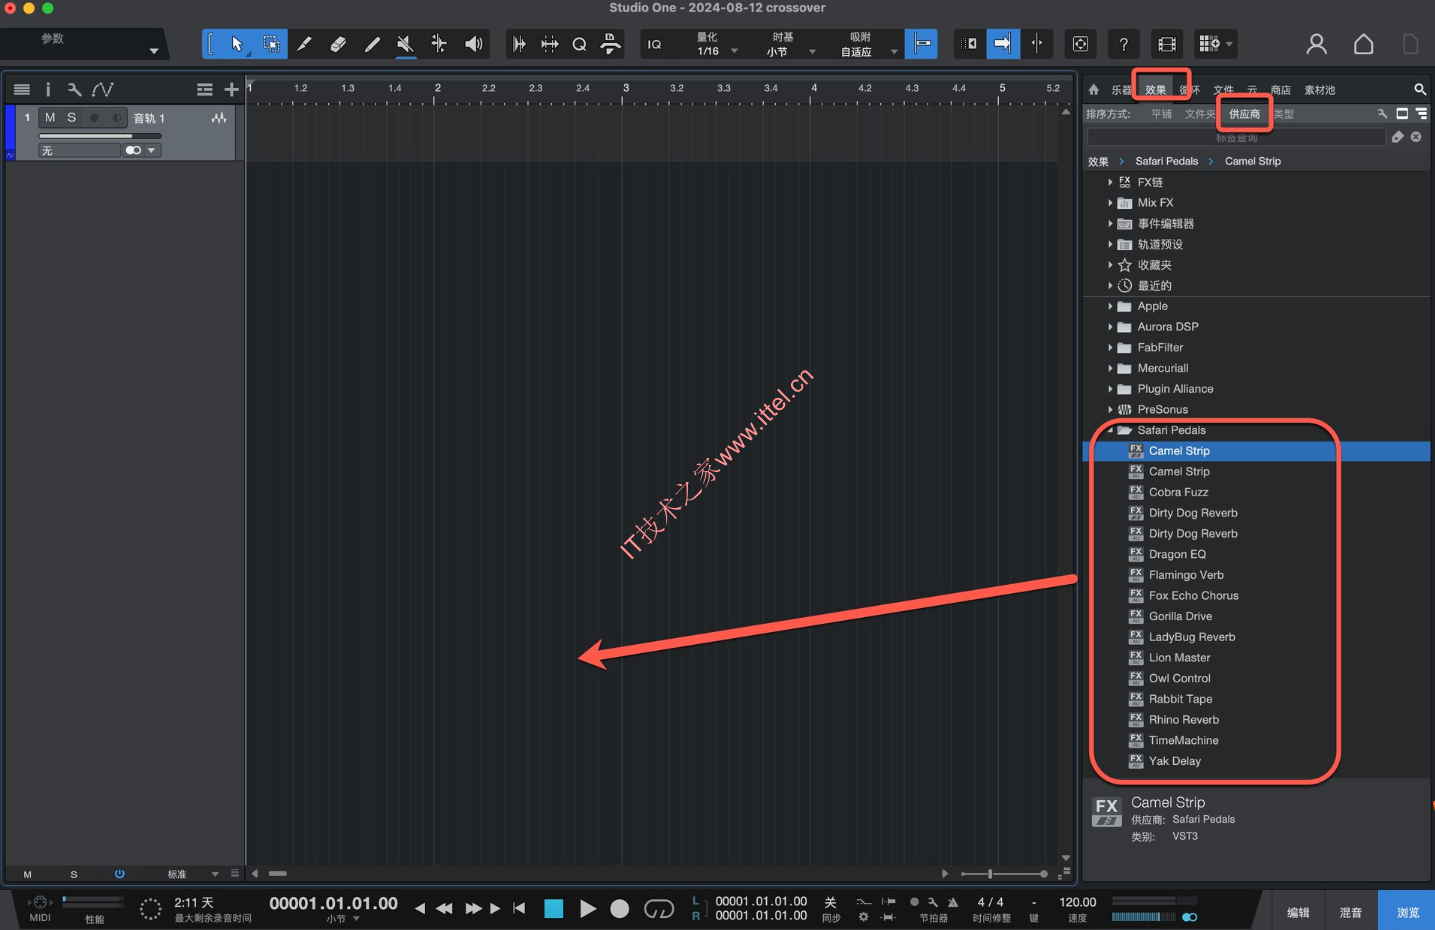Switch to the 文件 files tab
Screen dimensions: 1435x930
(x=1223, y=90)
